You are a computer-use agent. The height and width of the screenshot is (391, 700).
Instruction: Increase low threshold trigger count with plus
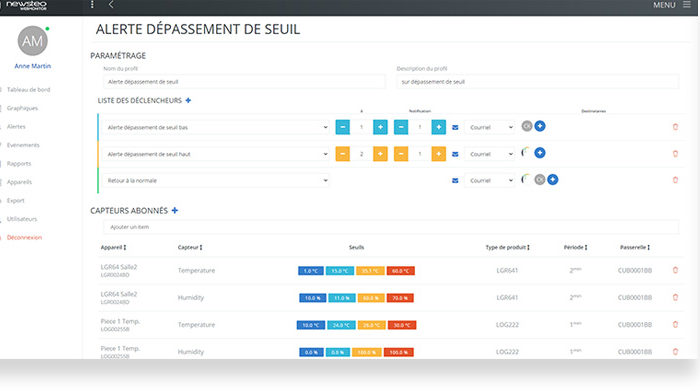[x=380, y=127]
